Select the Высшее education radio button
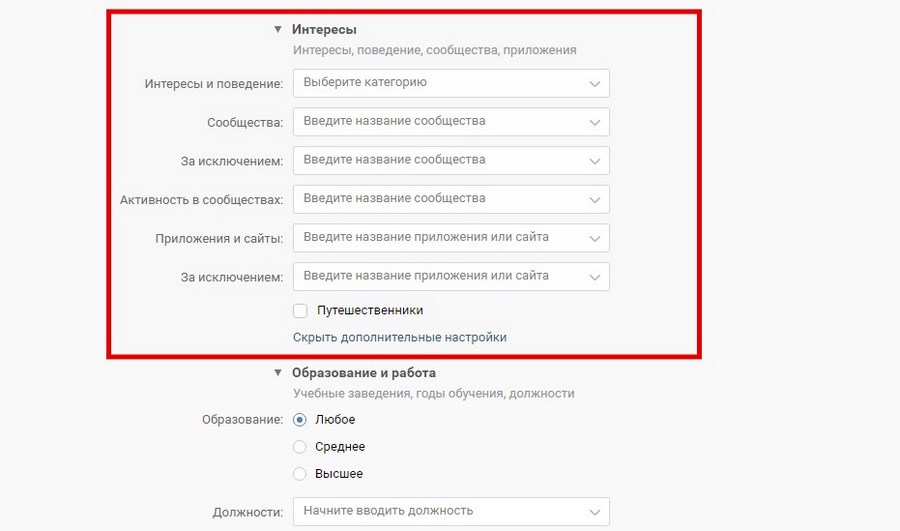900x531 pixels. (300, 474)
